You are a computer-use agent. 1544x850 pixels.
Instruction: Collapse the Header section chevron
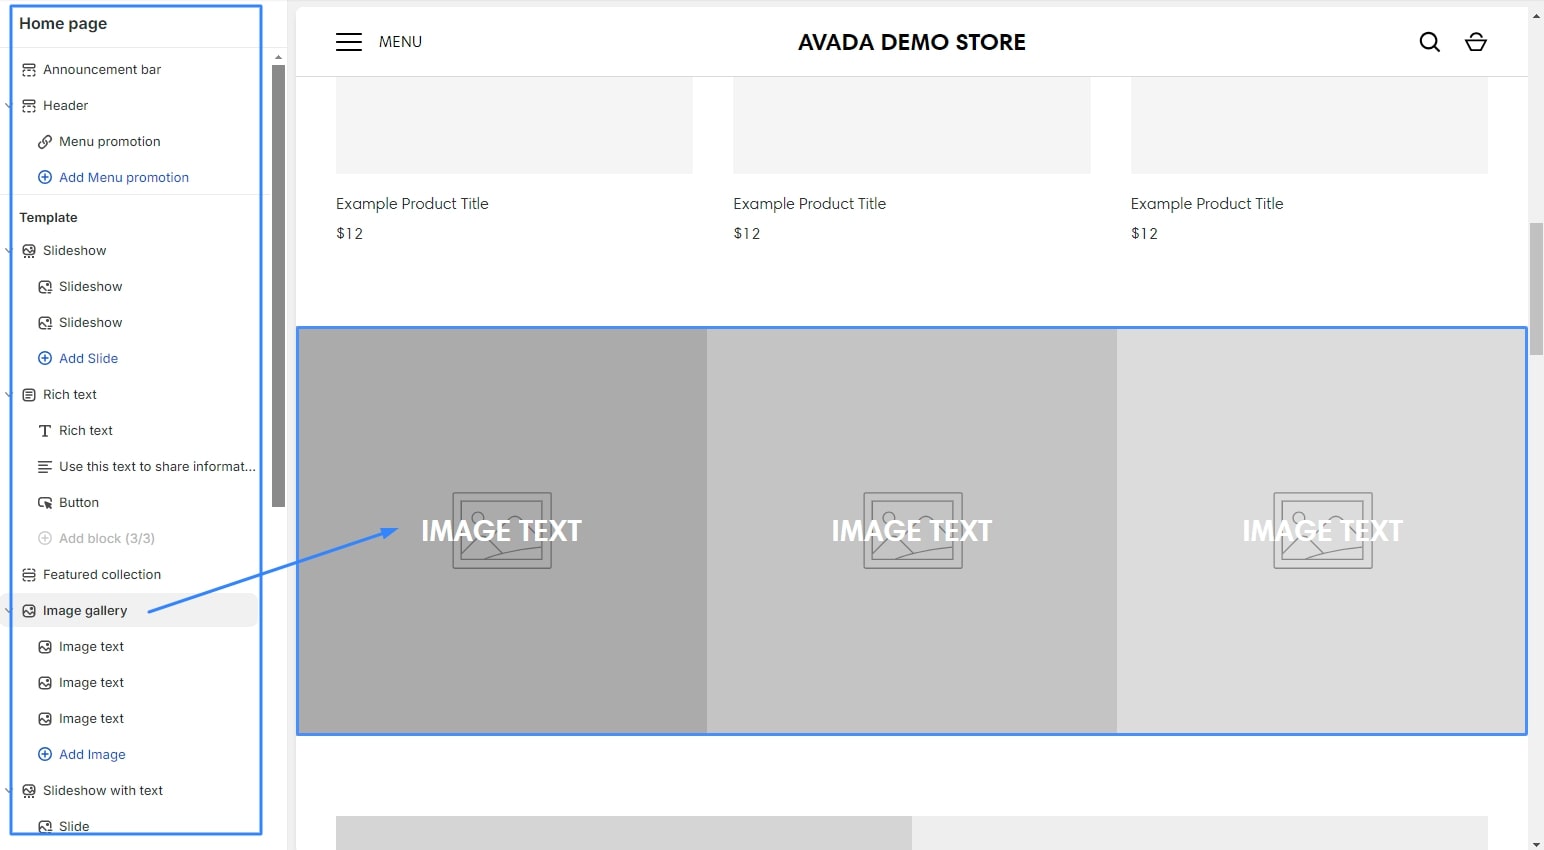tap(9, 106)
